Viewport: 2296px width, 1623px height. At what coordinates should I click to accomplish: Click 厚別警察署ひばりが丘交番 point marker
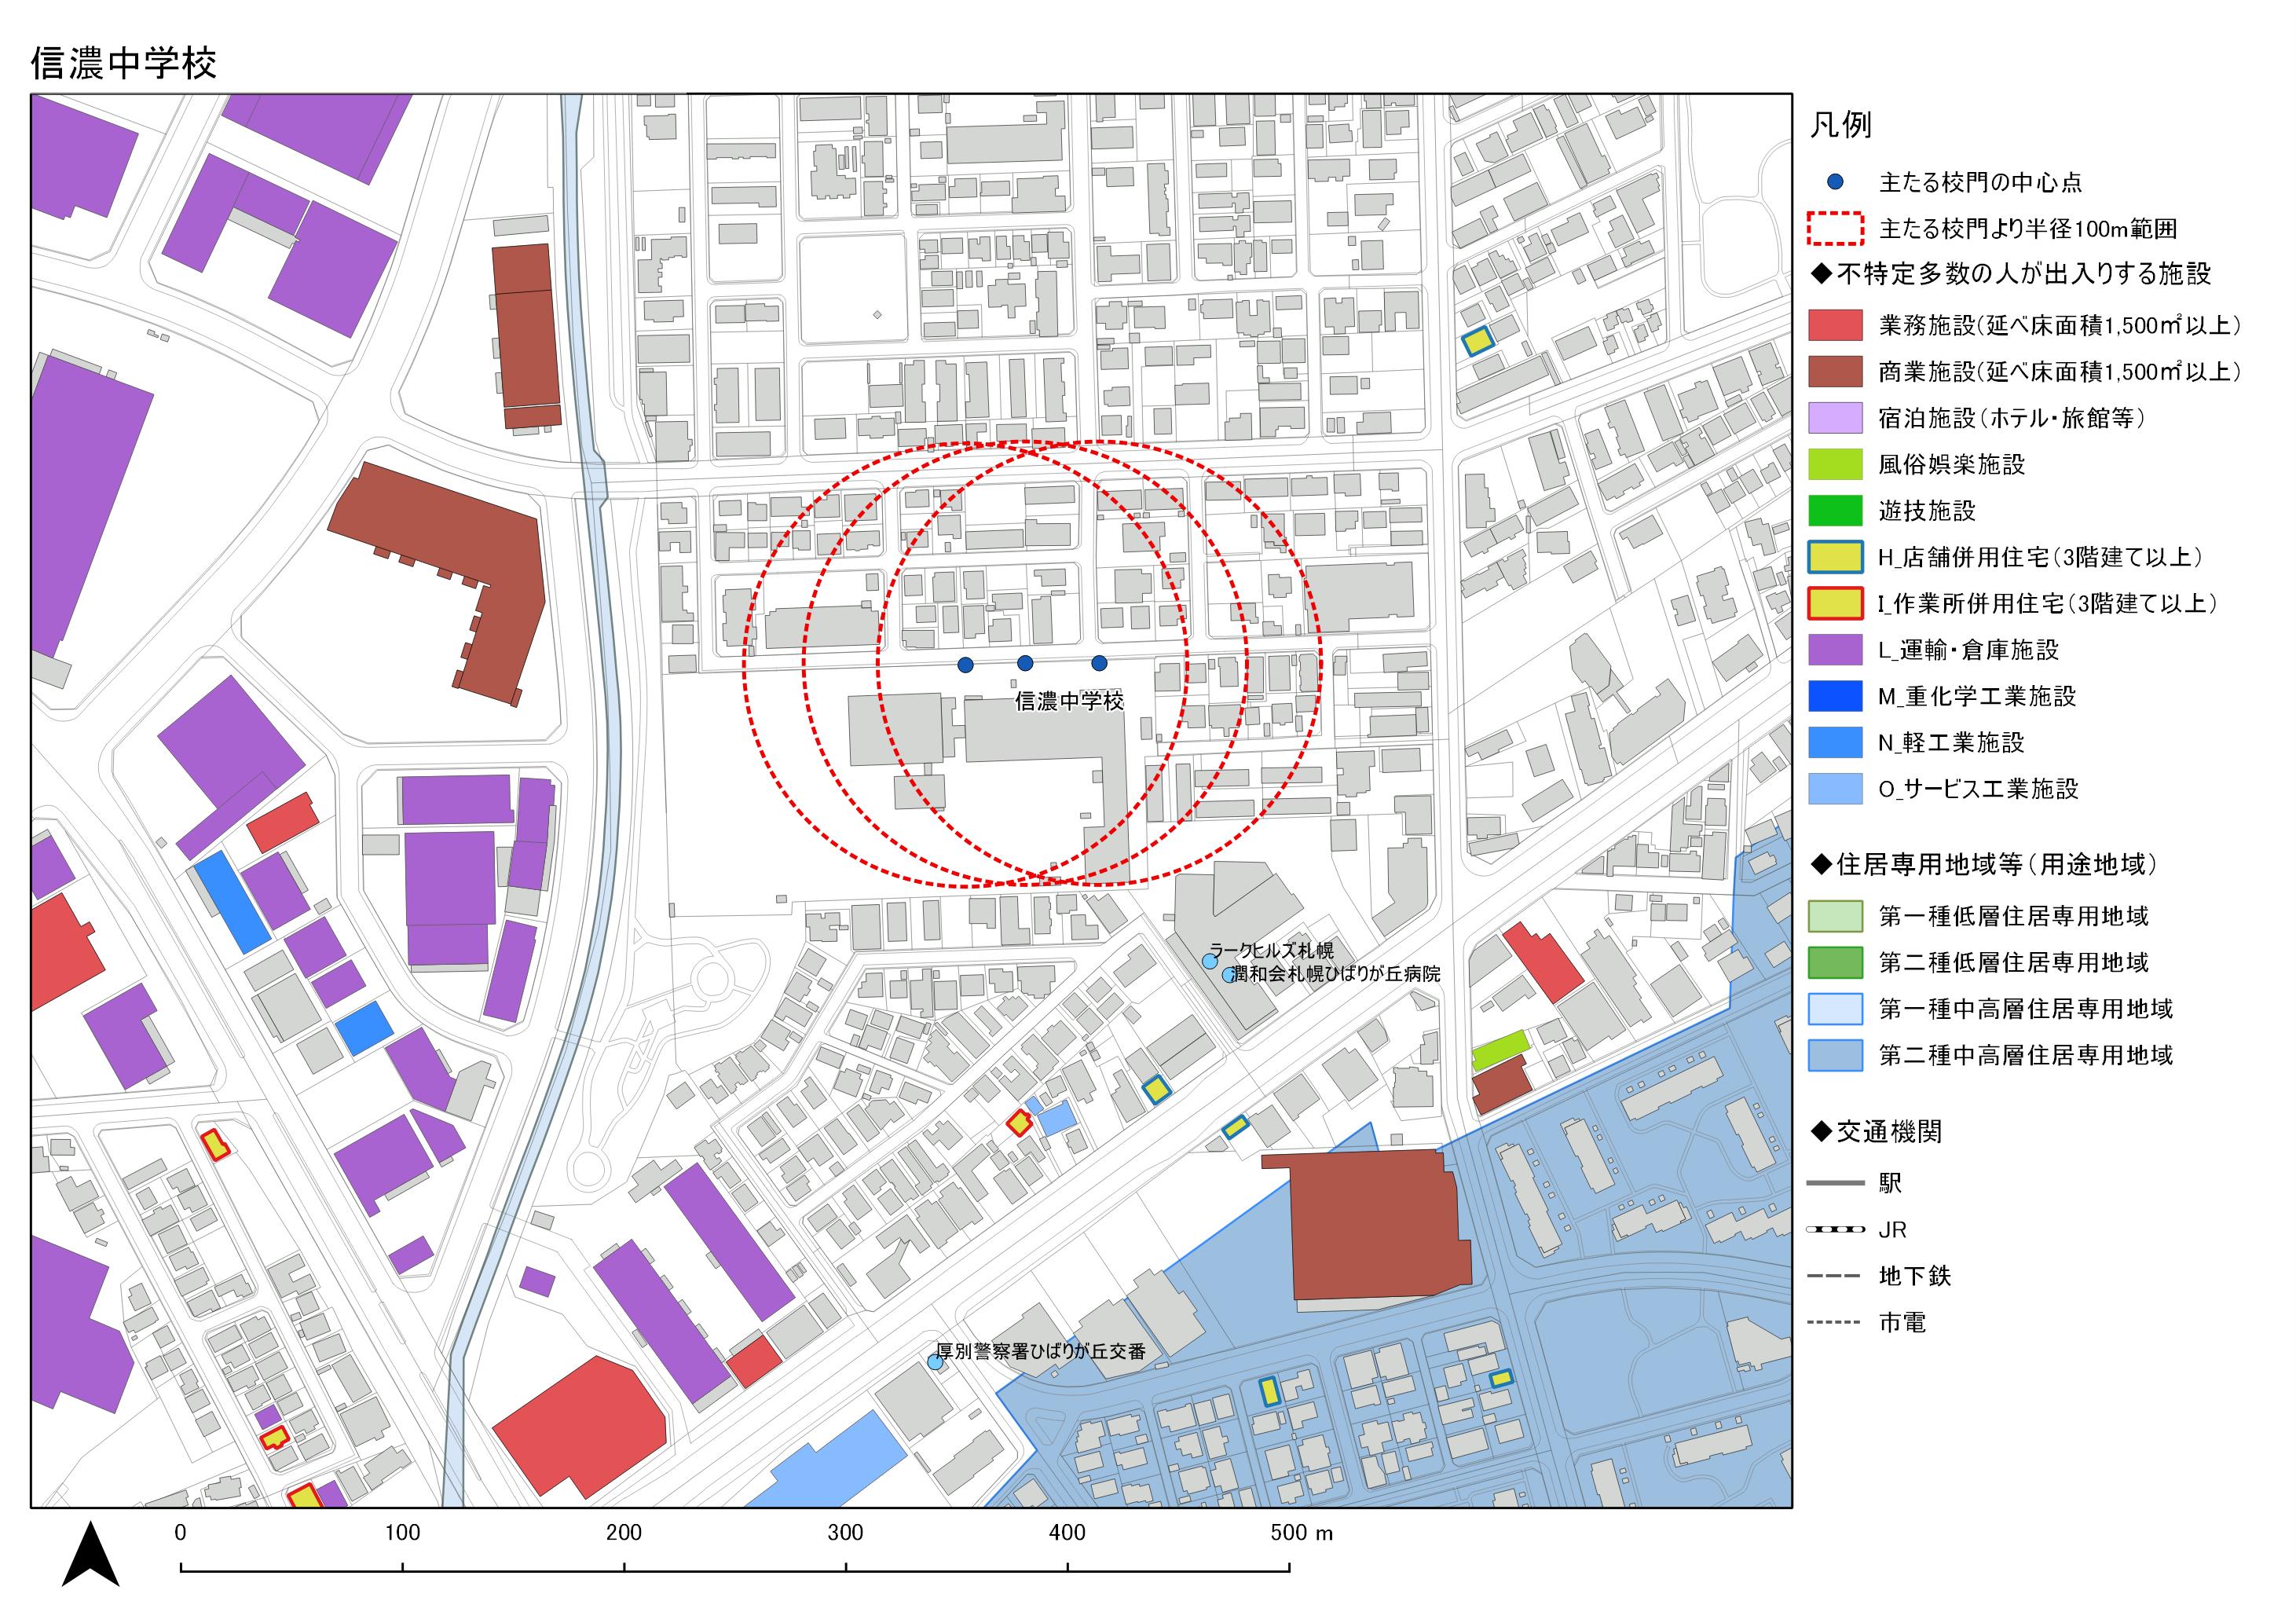pos(935,1362)
